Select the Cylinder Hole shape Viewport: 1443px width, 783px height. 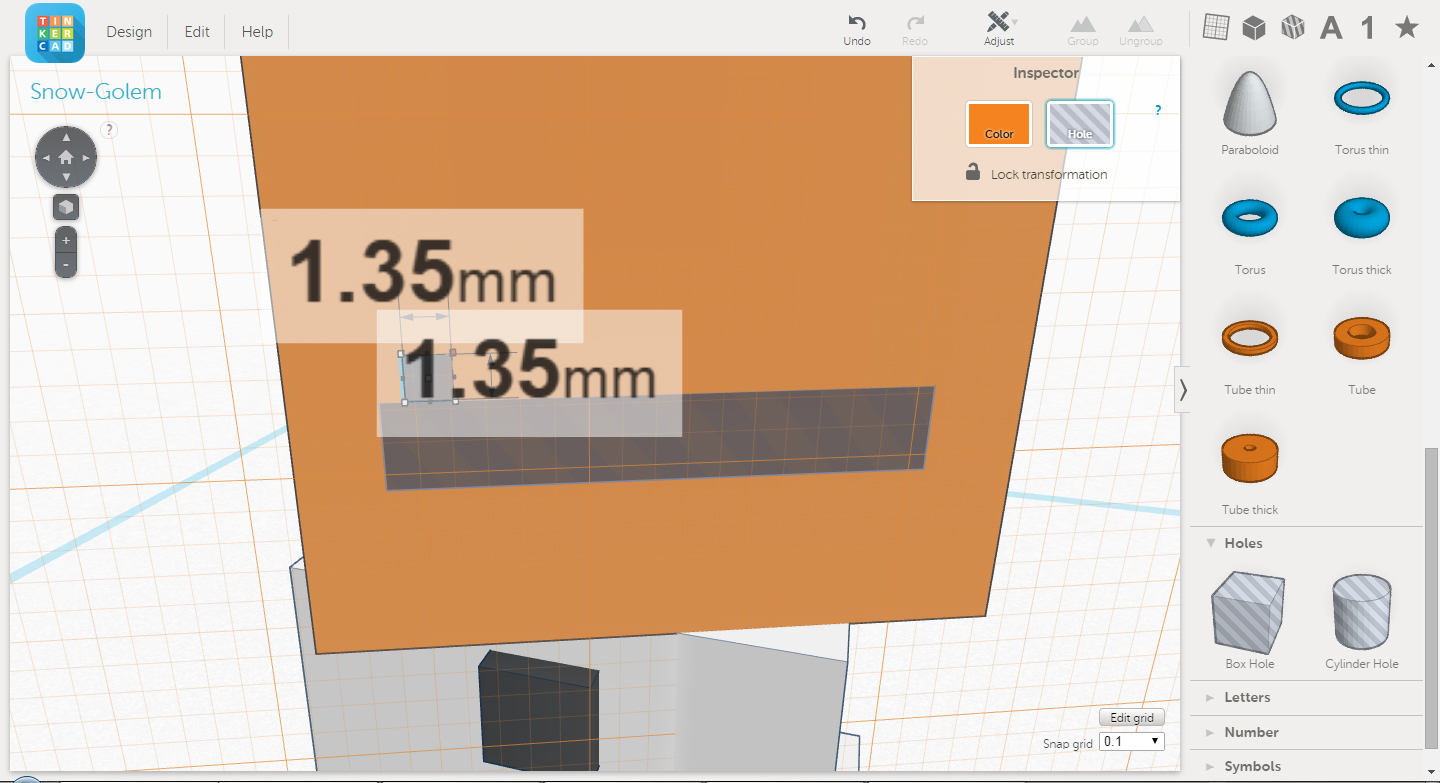1362,621
